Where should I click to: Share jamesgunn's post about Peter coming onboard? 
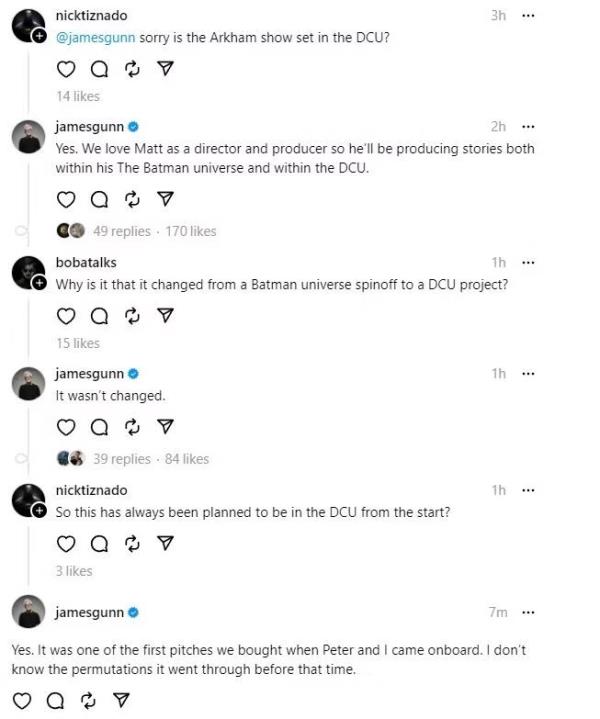point(121,700)
